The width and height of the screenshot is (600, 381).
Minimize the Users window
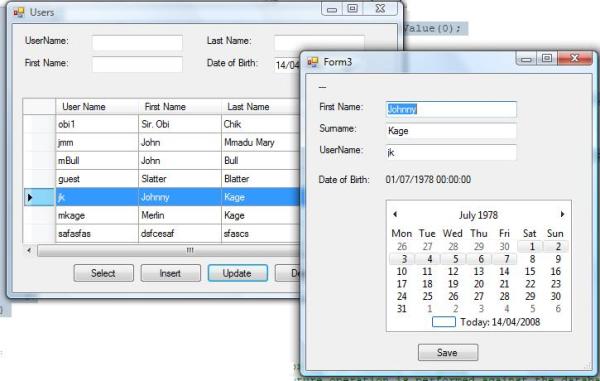click(332, 9)
